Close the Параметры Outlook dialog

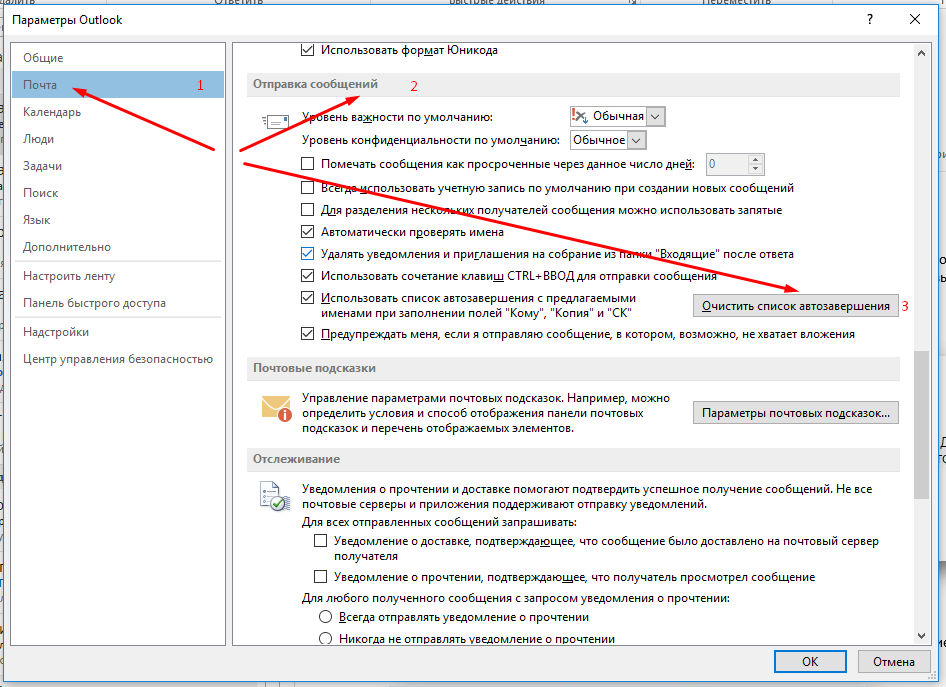[x=915, y=19]
